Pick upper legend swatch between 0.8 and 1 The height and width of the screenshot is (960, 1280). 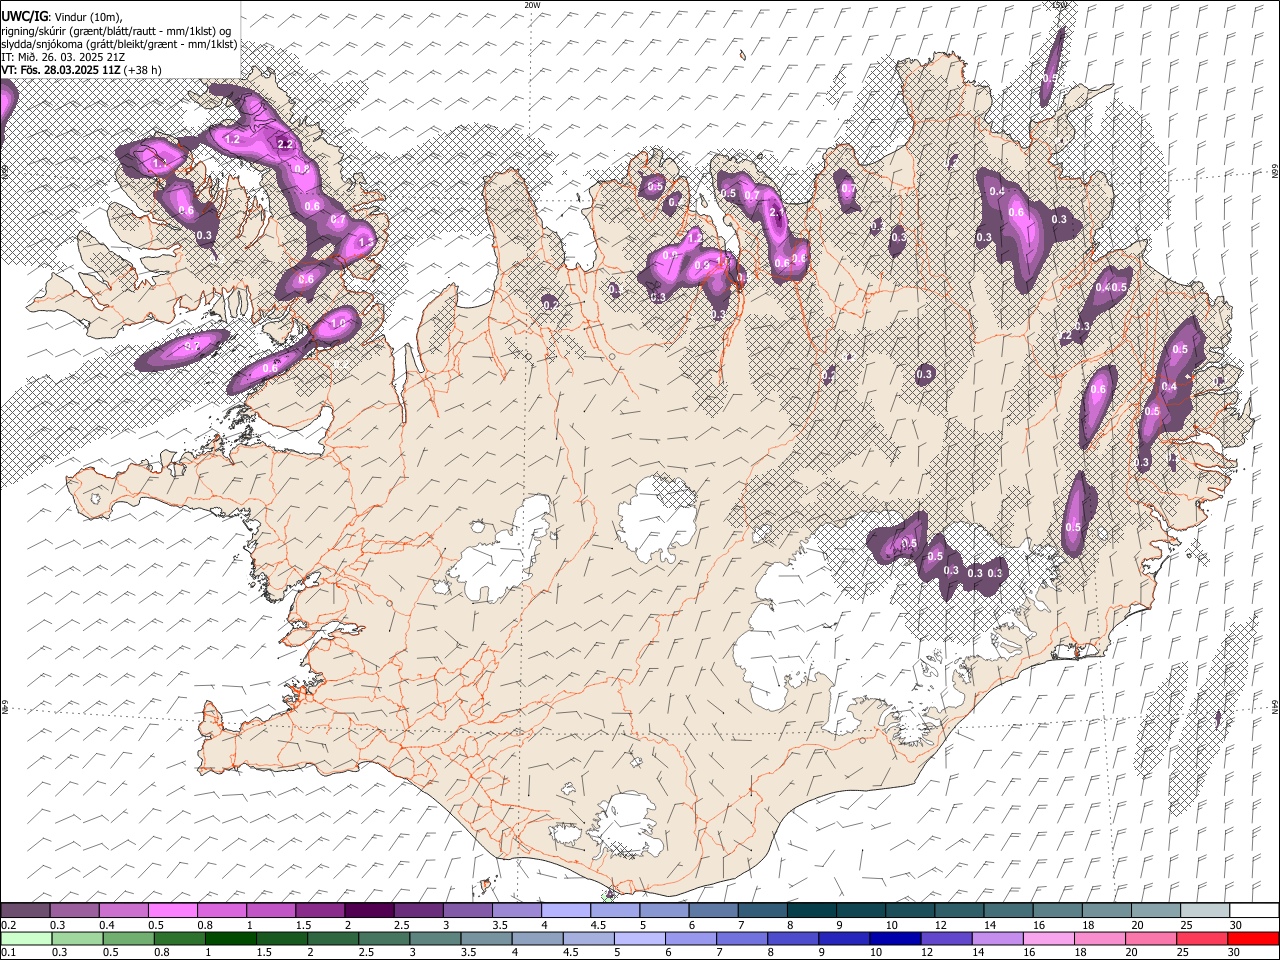[221, 910]
